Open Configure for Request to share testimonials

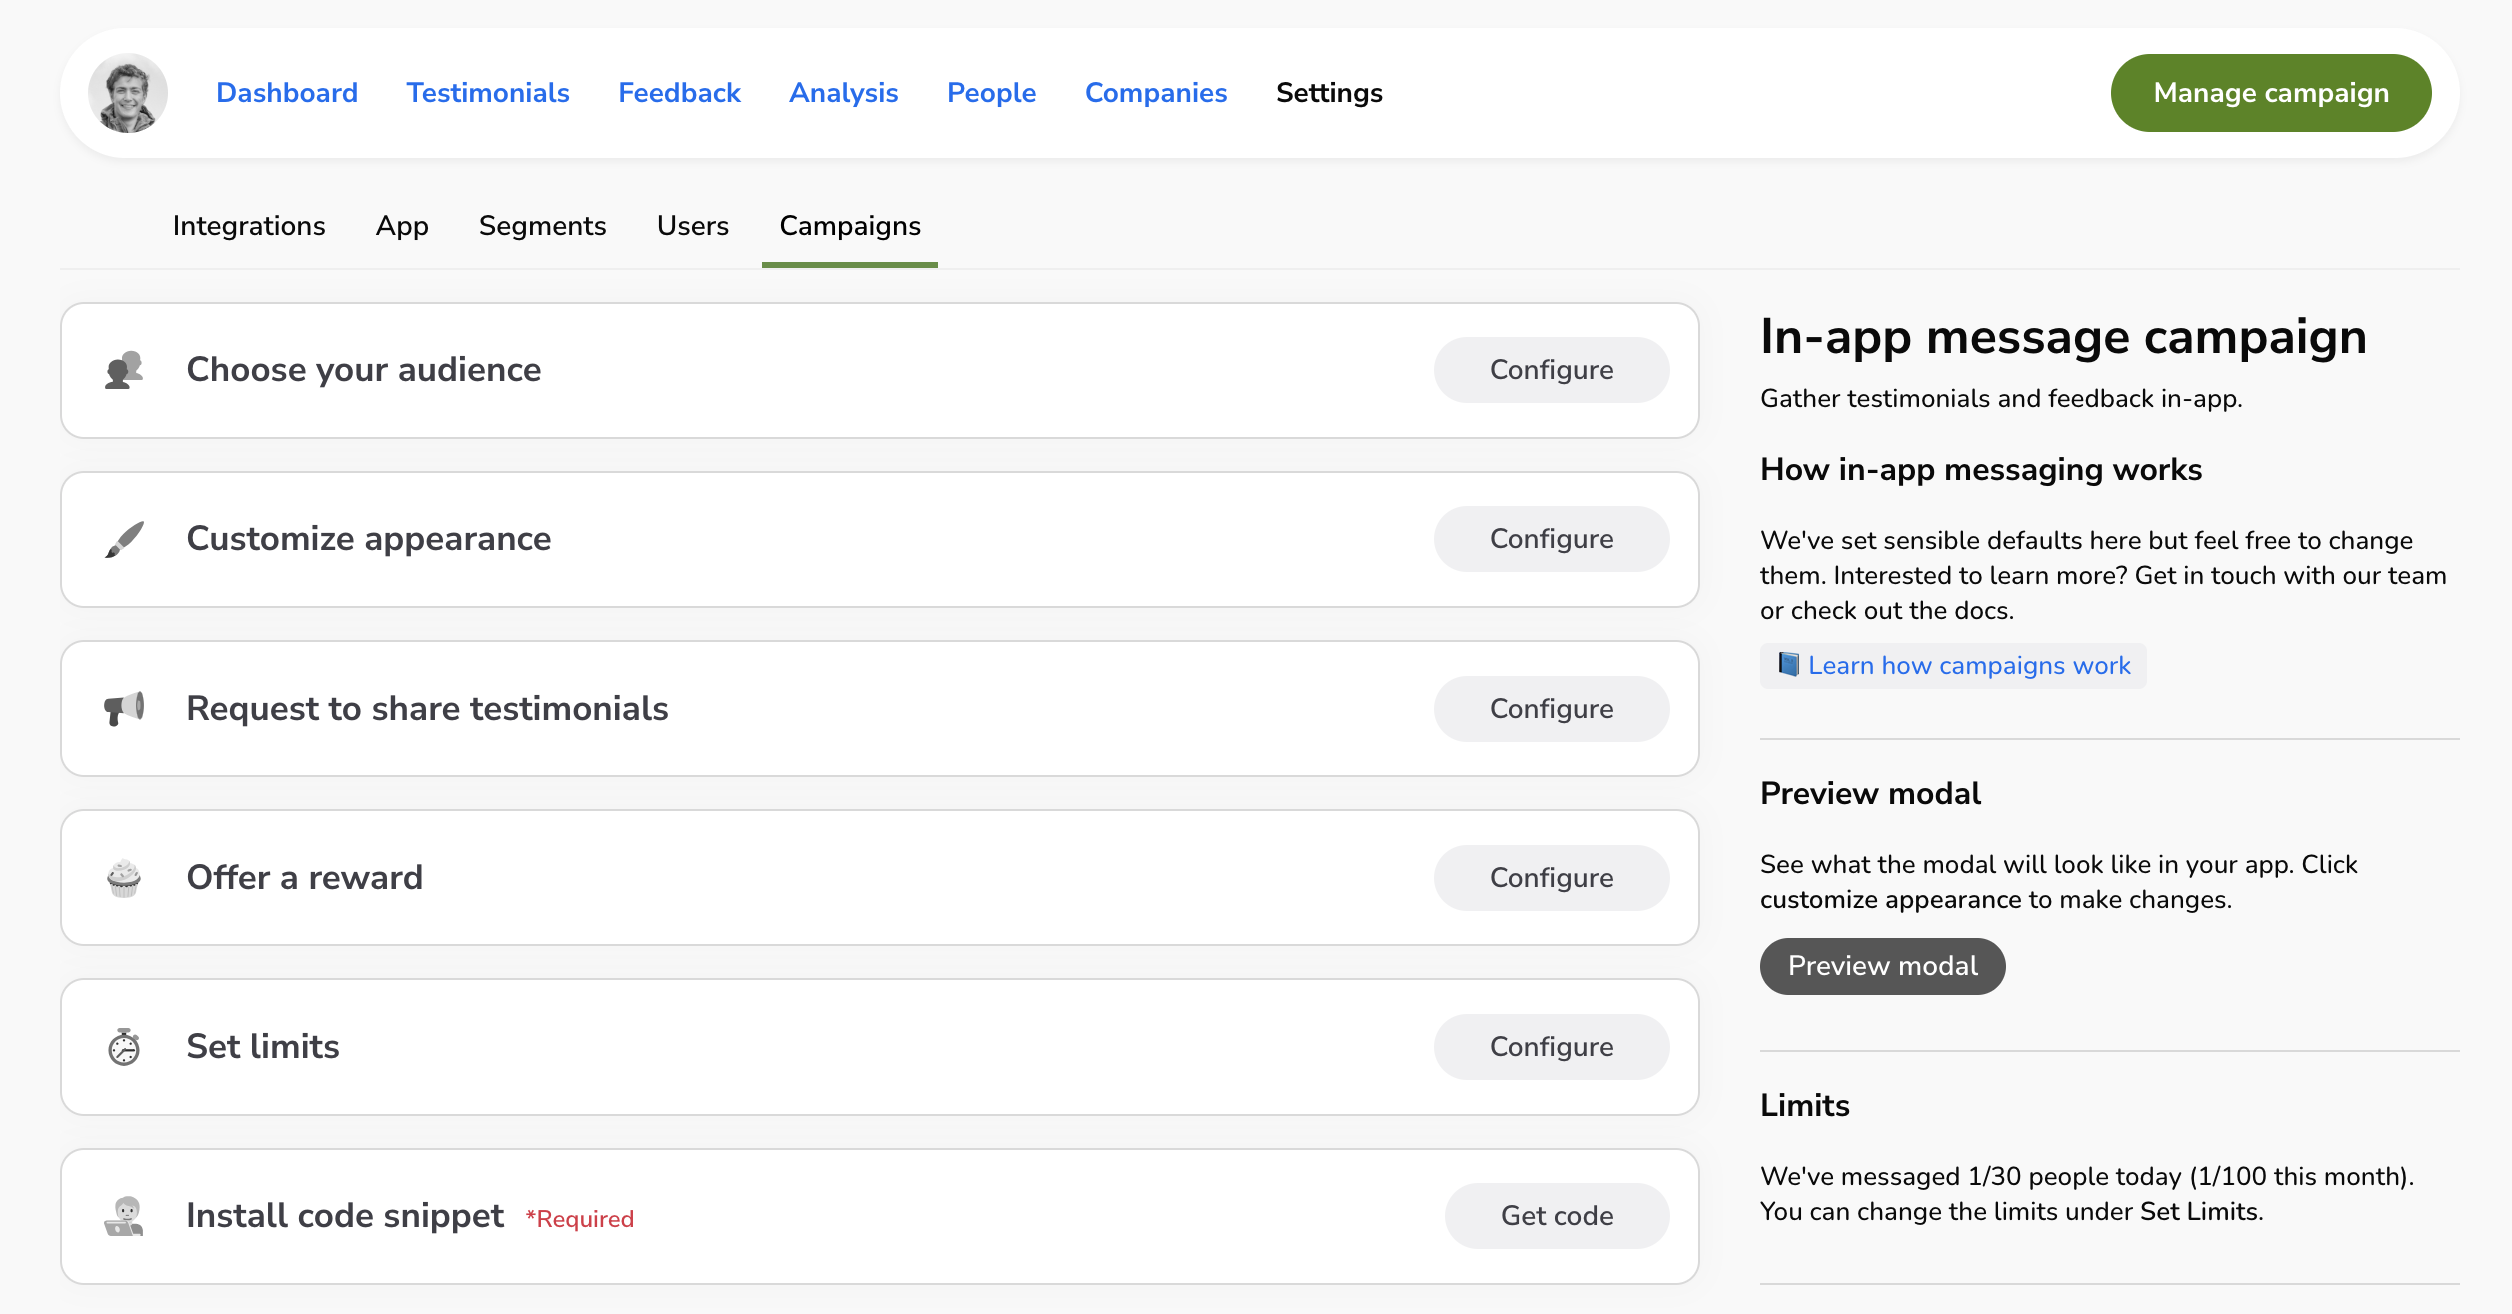(x=1551, y=709)
